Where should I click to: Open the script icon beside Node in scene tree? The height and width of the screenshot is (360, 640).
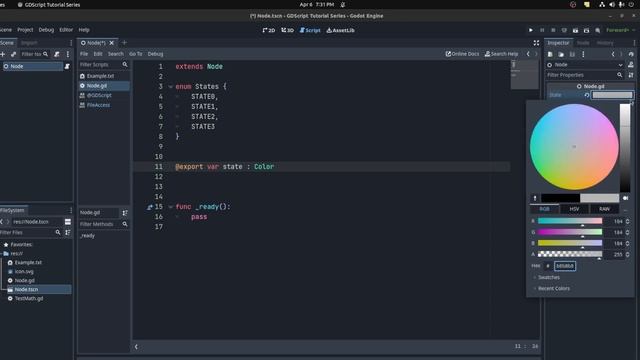[67, 66]
